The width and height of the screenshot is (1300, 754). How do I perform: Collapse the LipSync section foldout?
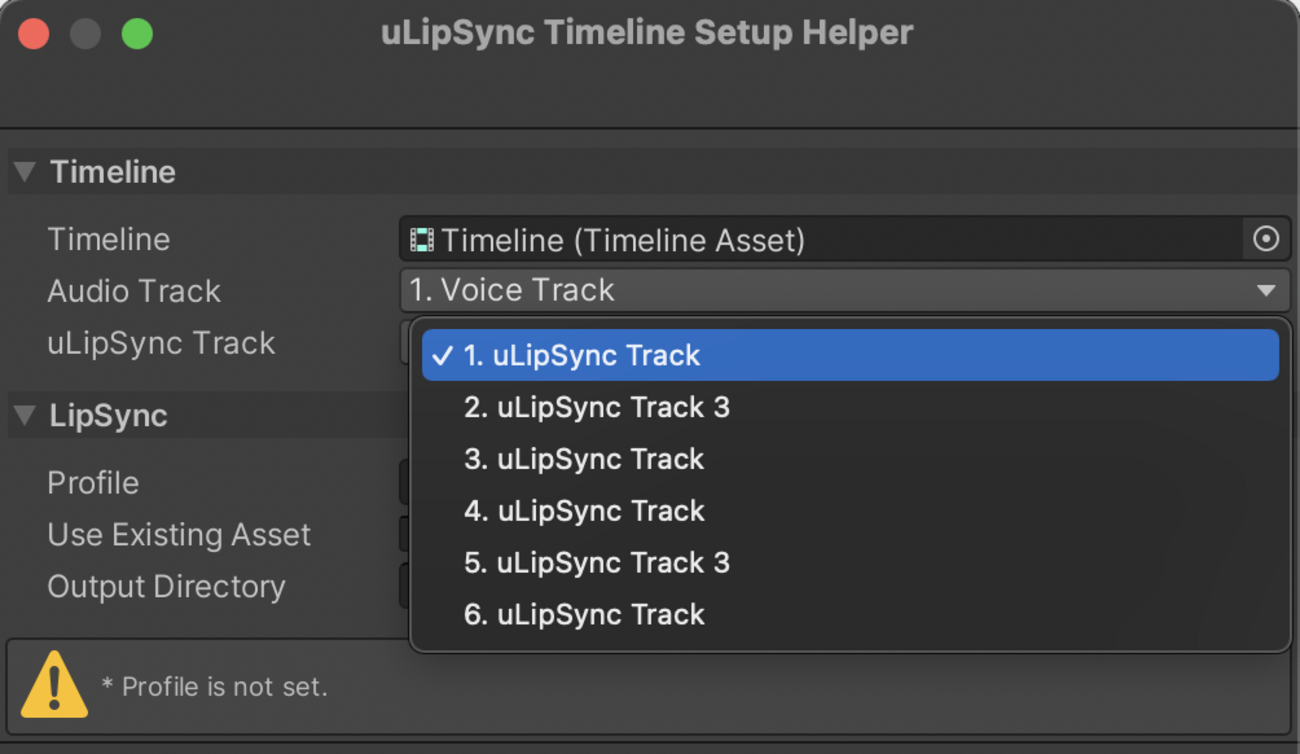[x=25, y=416]
